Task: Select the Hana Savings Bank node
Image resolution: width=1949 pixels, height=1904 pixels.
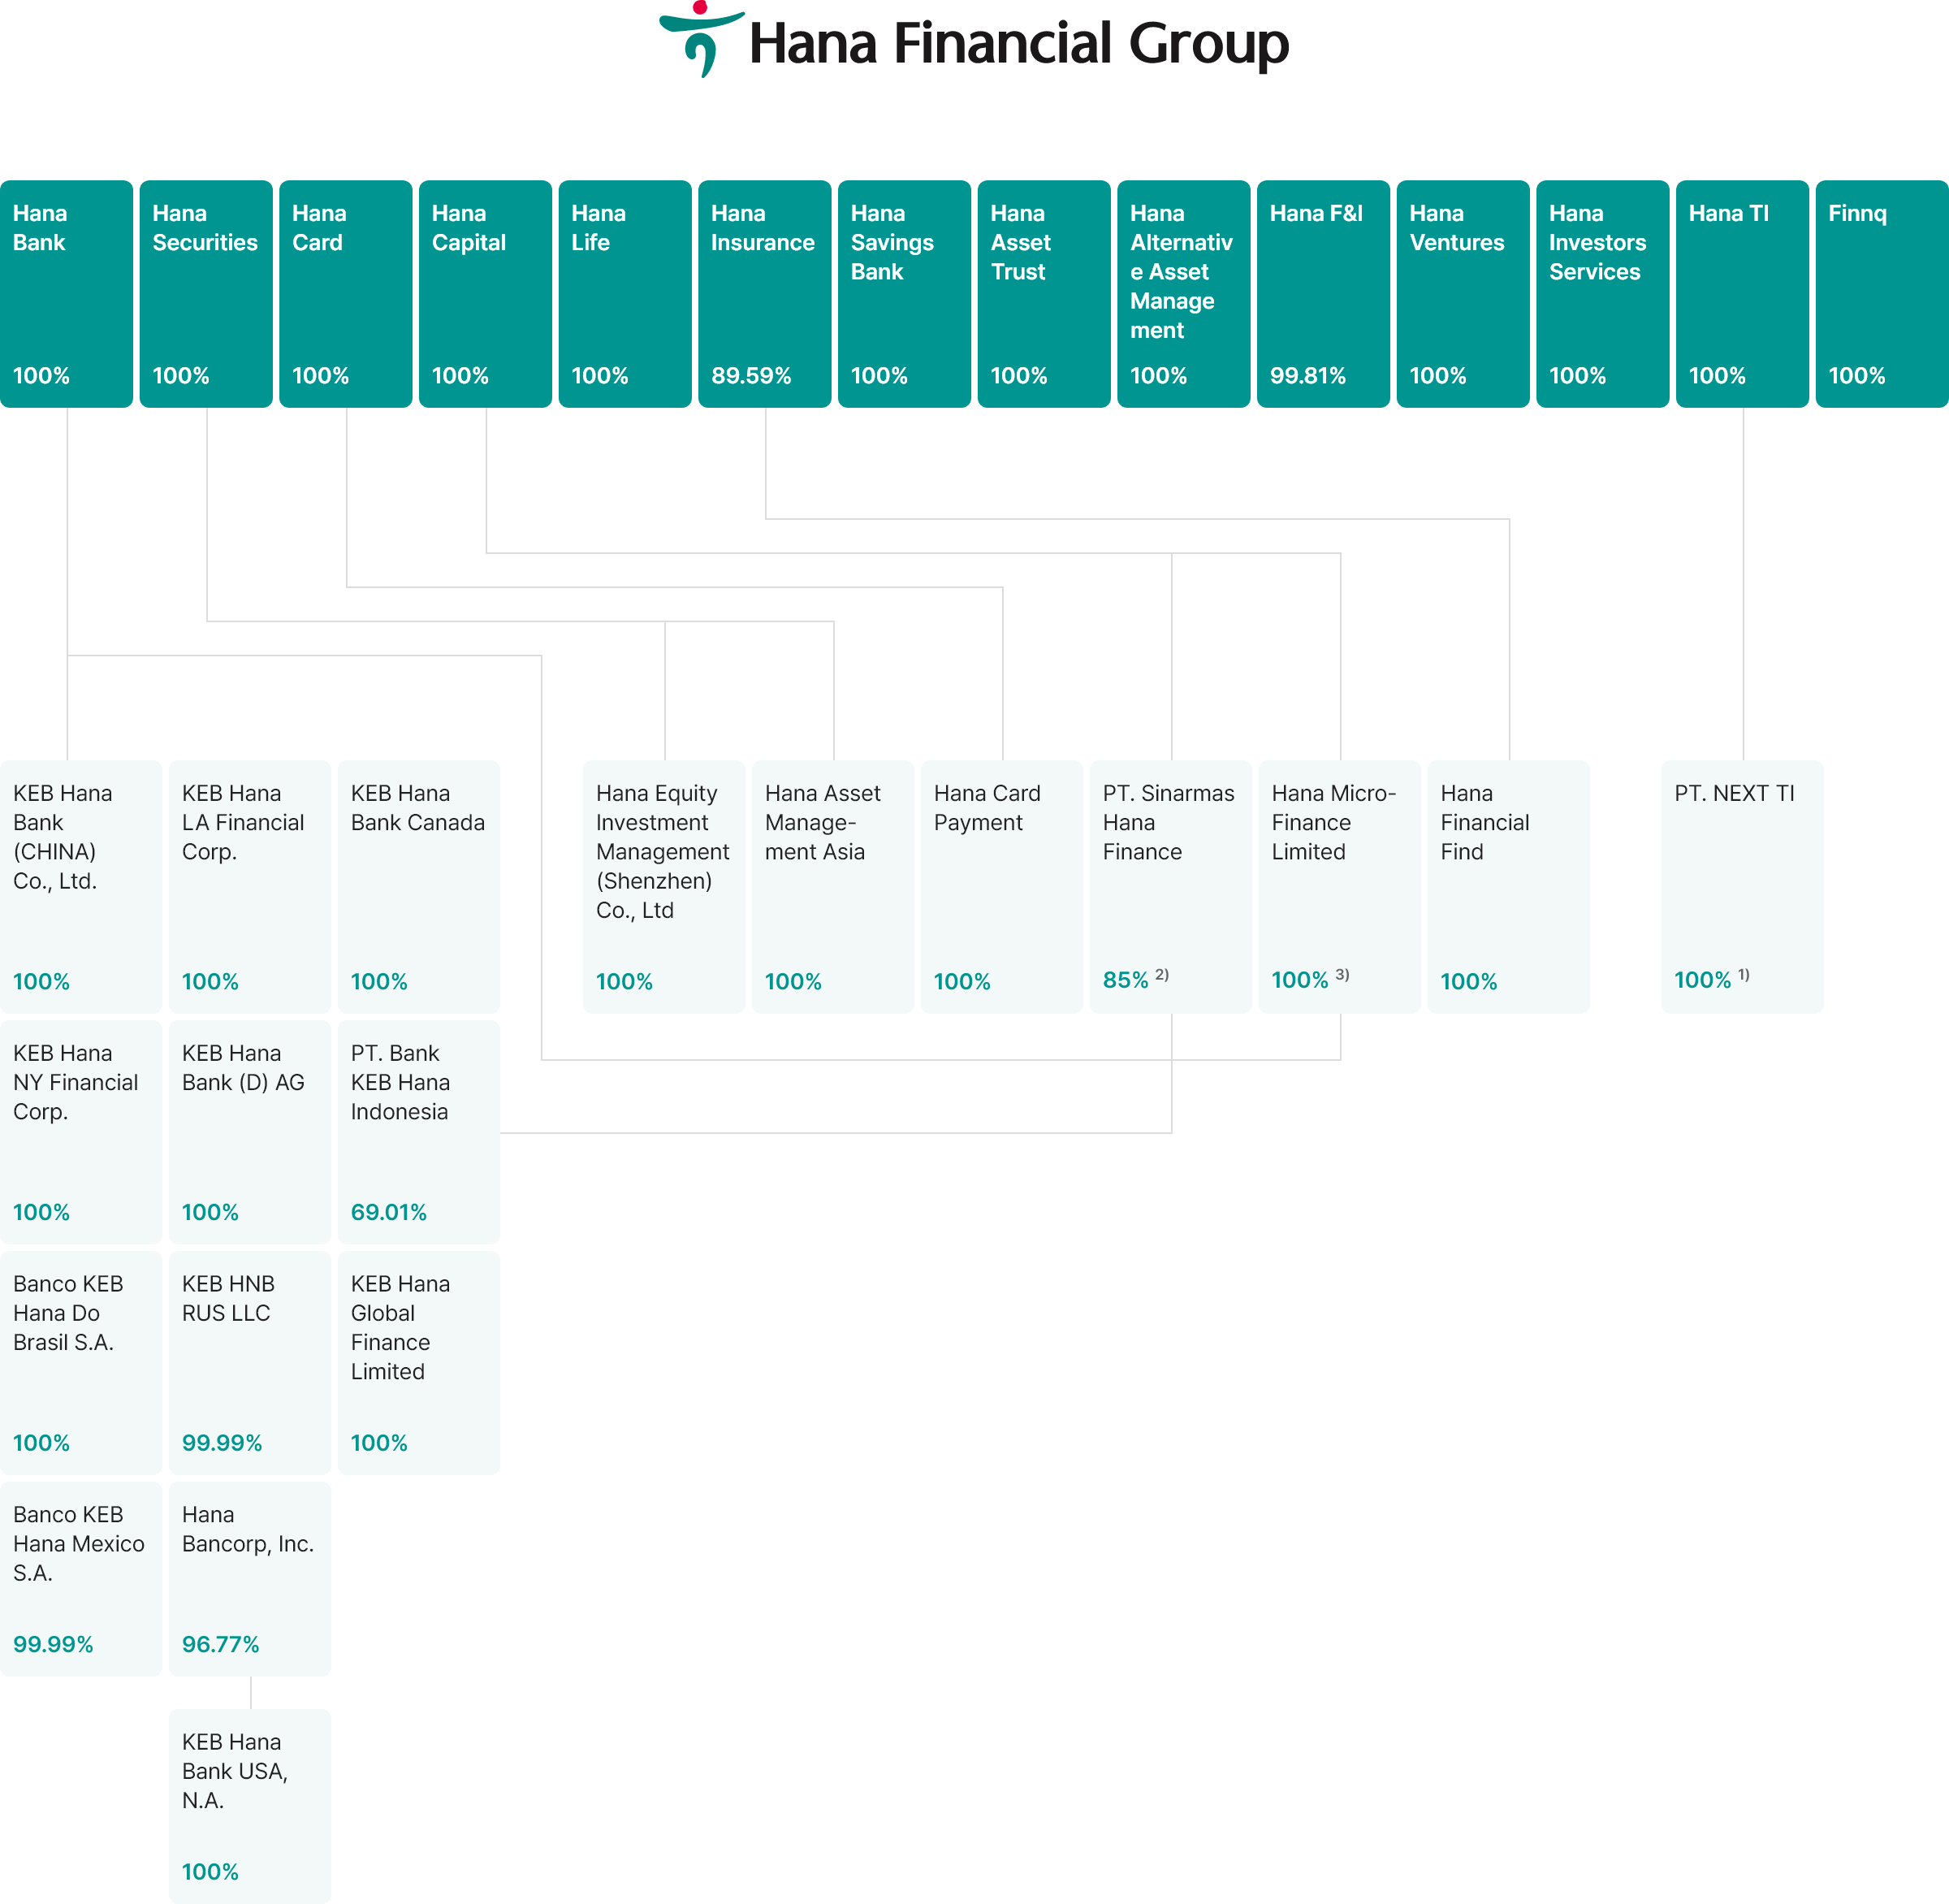Action: 903,292
